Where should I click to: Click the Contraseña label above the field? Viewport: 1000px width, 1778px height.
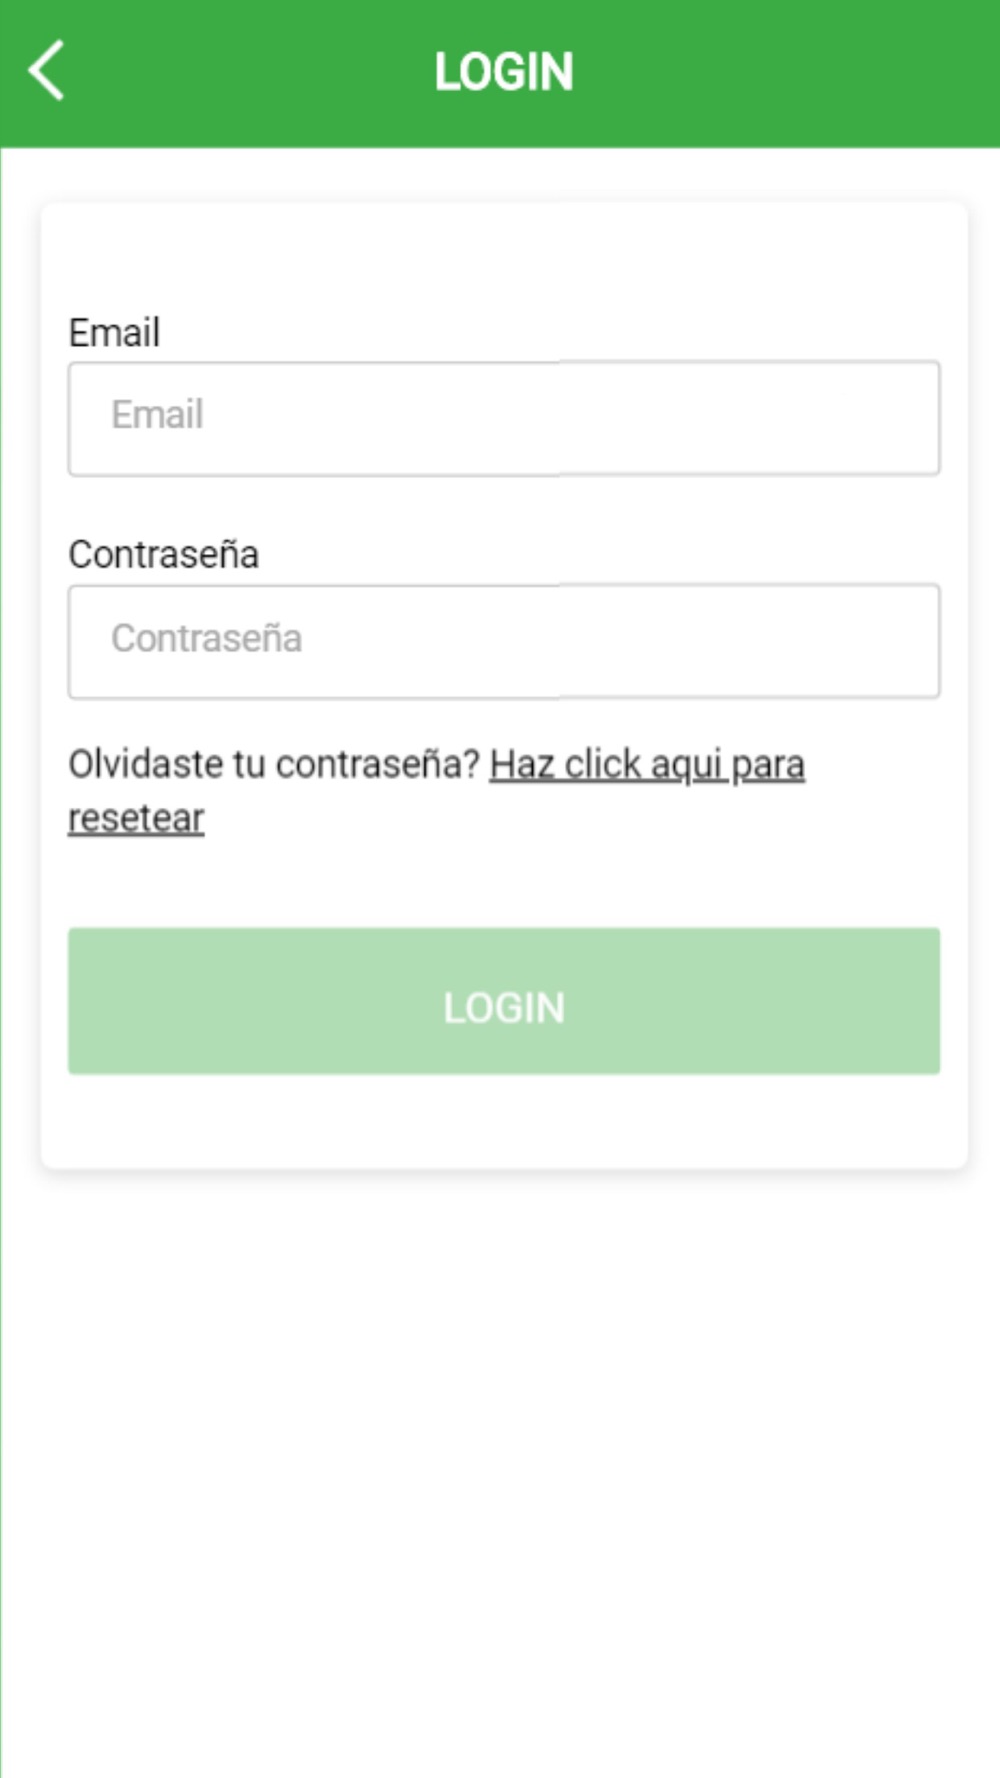pyautogui.click(x=163, y=555)
